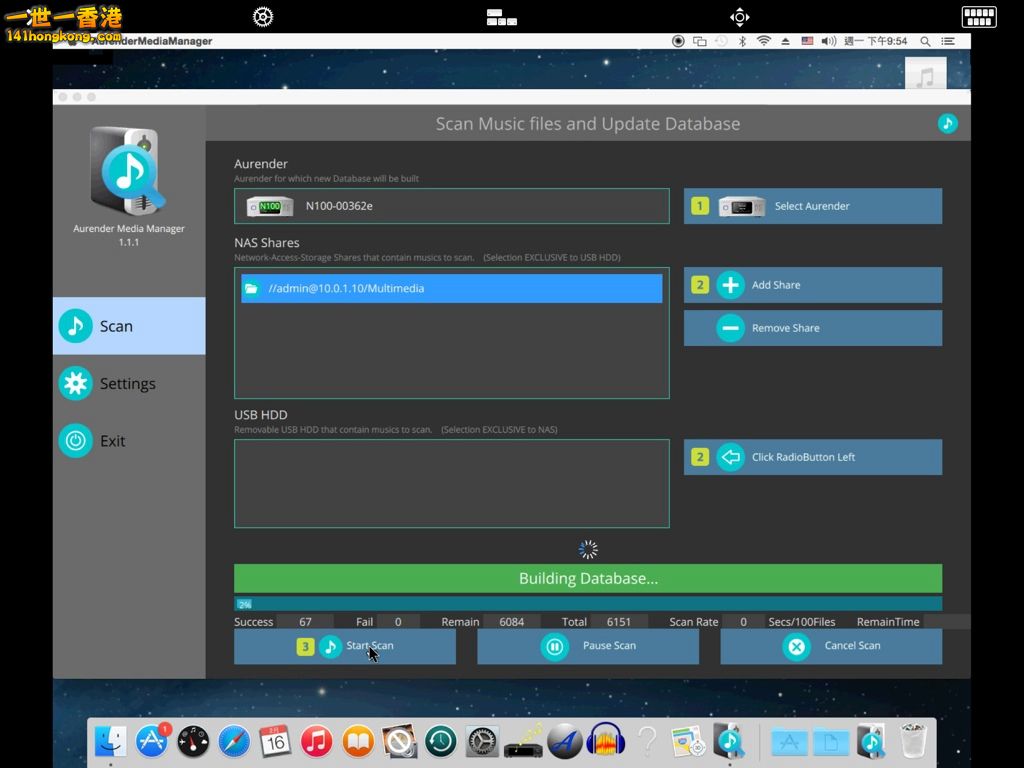Screen dimensions: 1024x768
Task: Click the music note icon in header
Action: tap(947, 123)
